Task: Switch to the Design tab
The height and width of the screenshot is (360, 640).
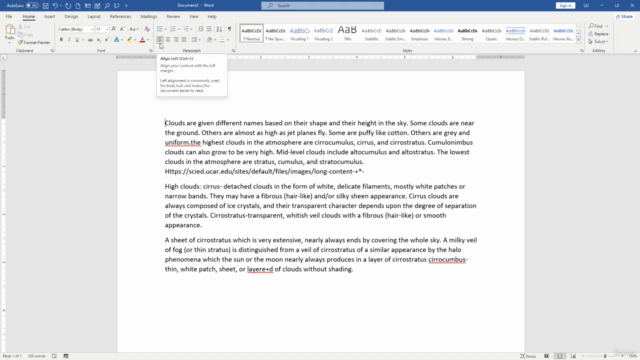Action: point(71,17)
